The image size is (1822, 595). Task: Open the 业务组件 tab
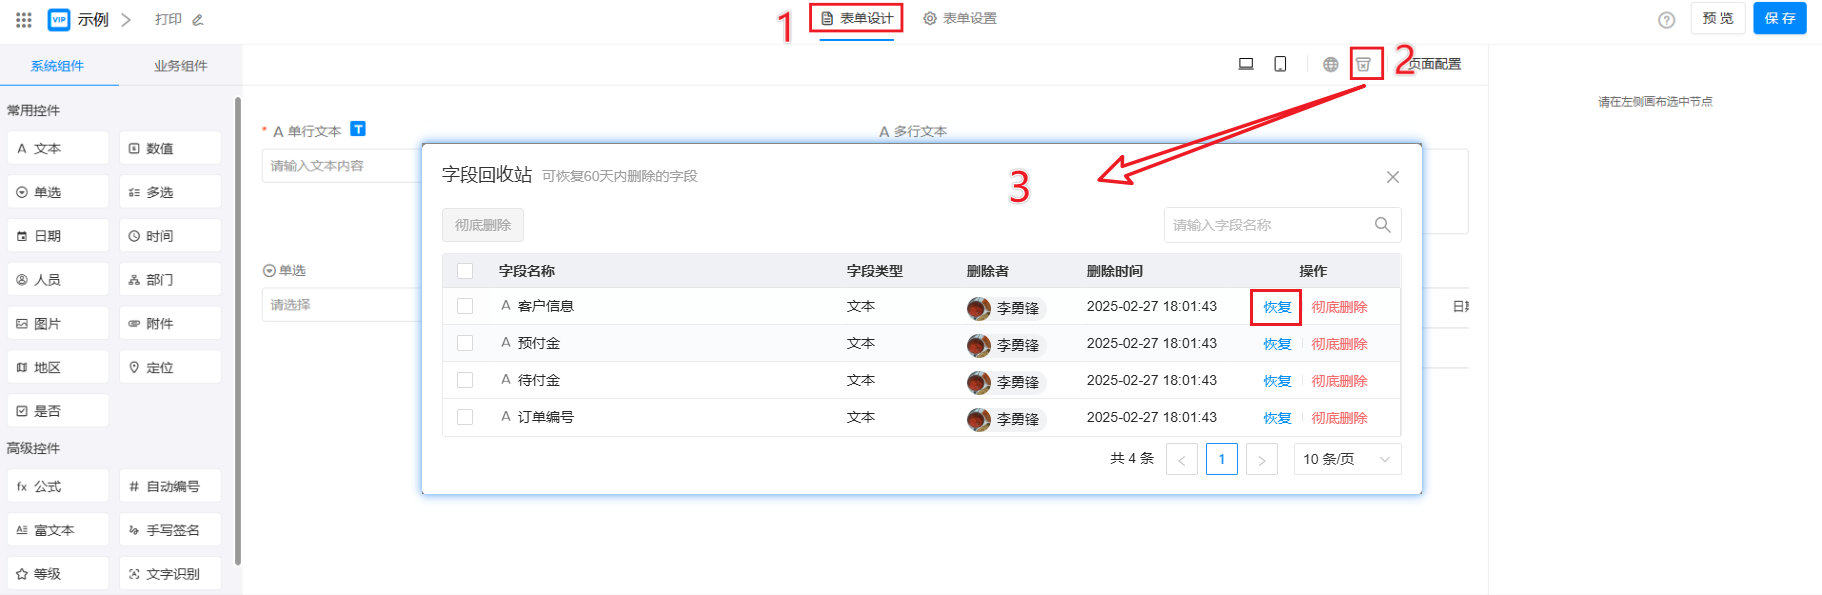(180, 66)
